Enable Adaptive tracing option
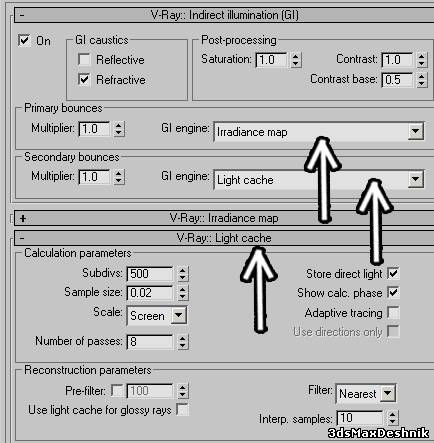 393,313
